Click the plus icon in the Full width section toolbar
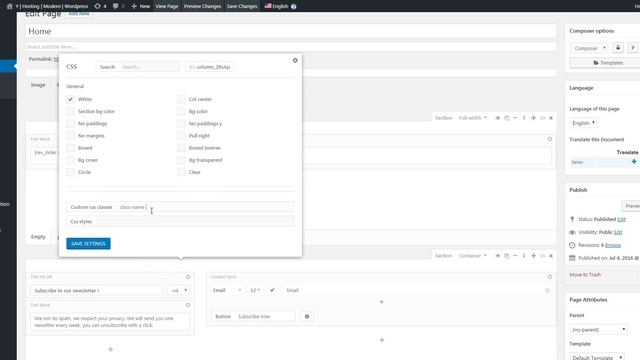Screen dimensions: 640x360 coord(533,118)
